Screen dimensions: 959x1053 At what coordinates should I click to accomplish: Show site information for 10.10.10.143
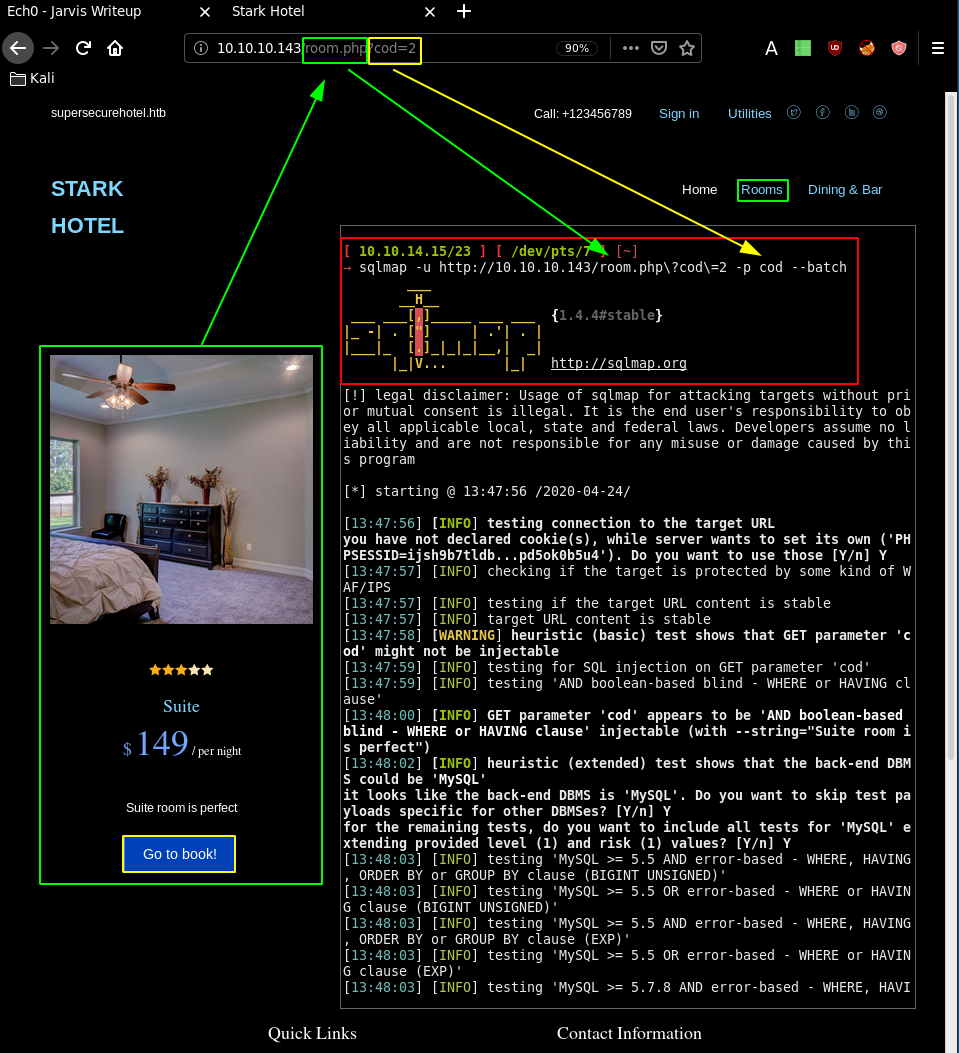pos(200,48)
